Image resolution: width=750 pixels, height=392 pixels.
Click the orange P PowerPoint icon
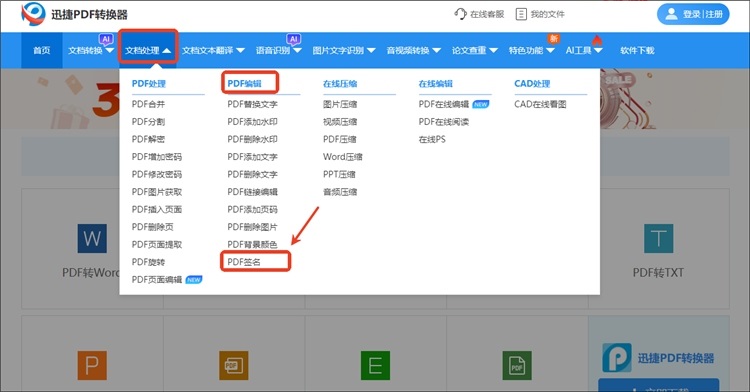[x=92, y=365]
